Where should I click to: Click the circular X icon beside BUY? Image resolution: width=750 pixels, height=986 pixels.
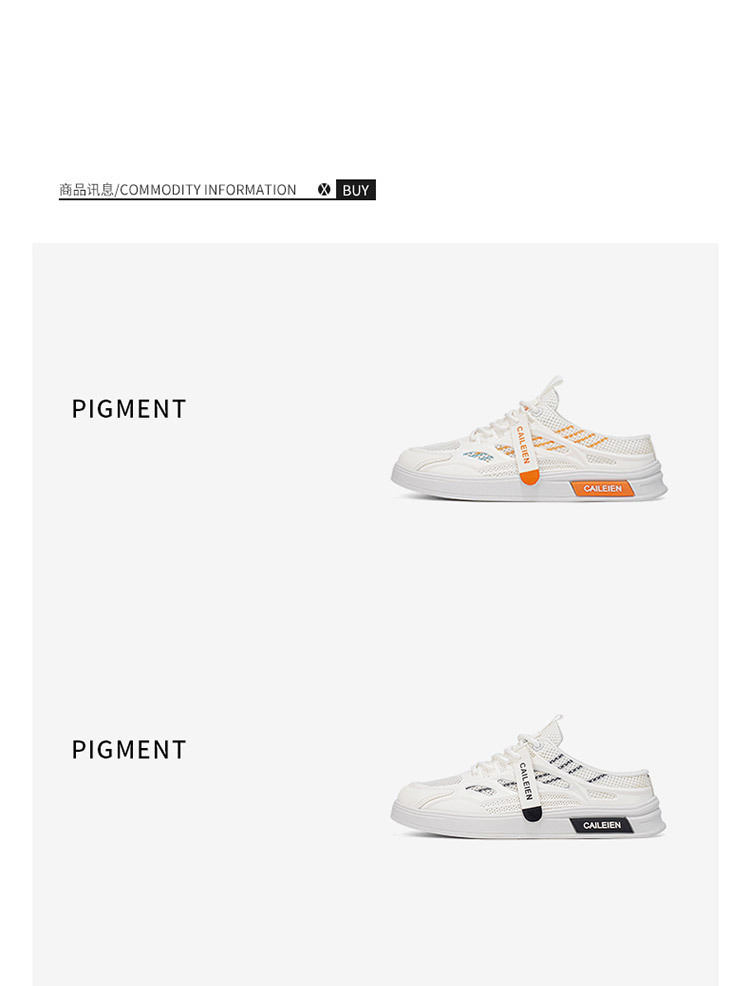(324, 189)
